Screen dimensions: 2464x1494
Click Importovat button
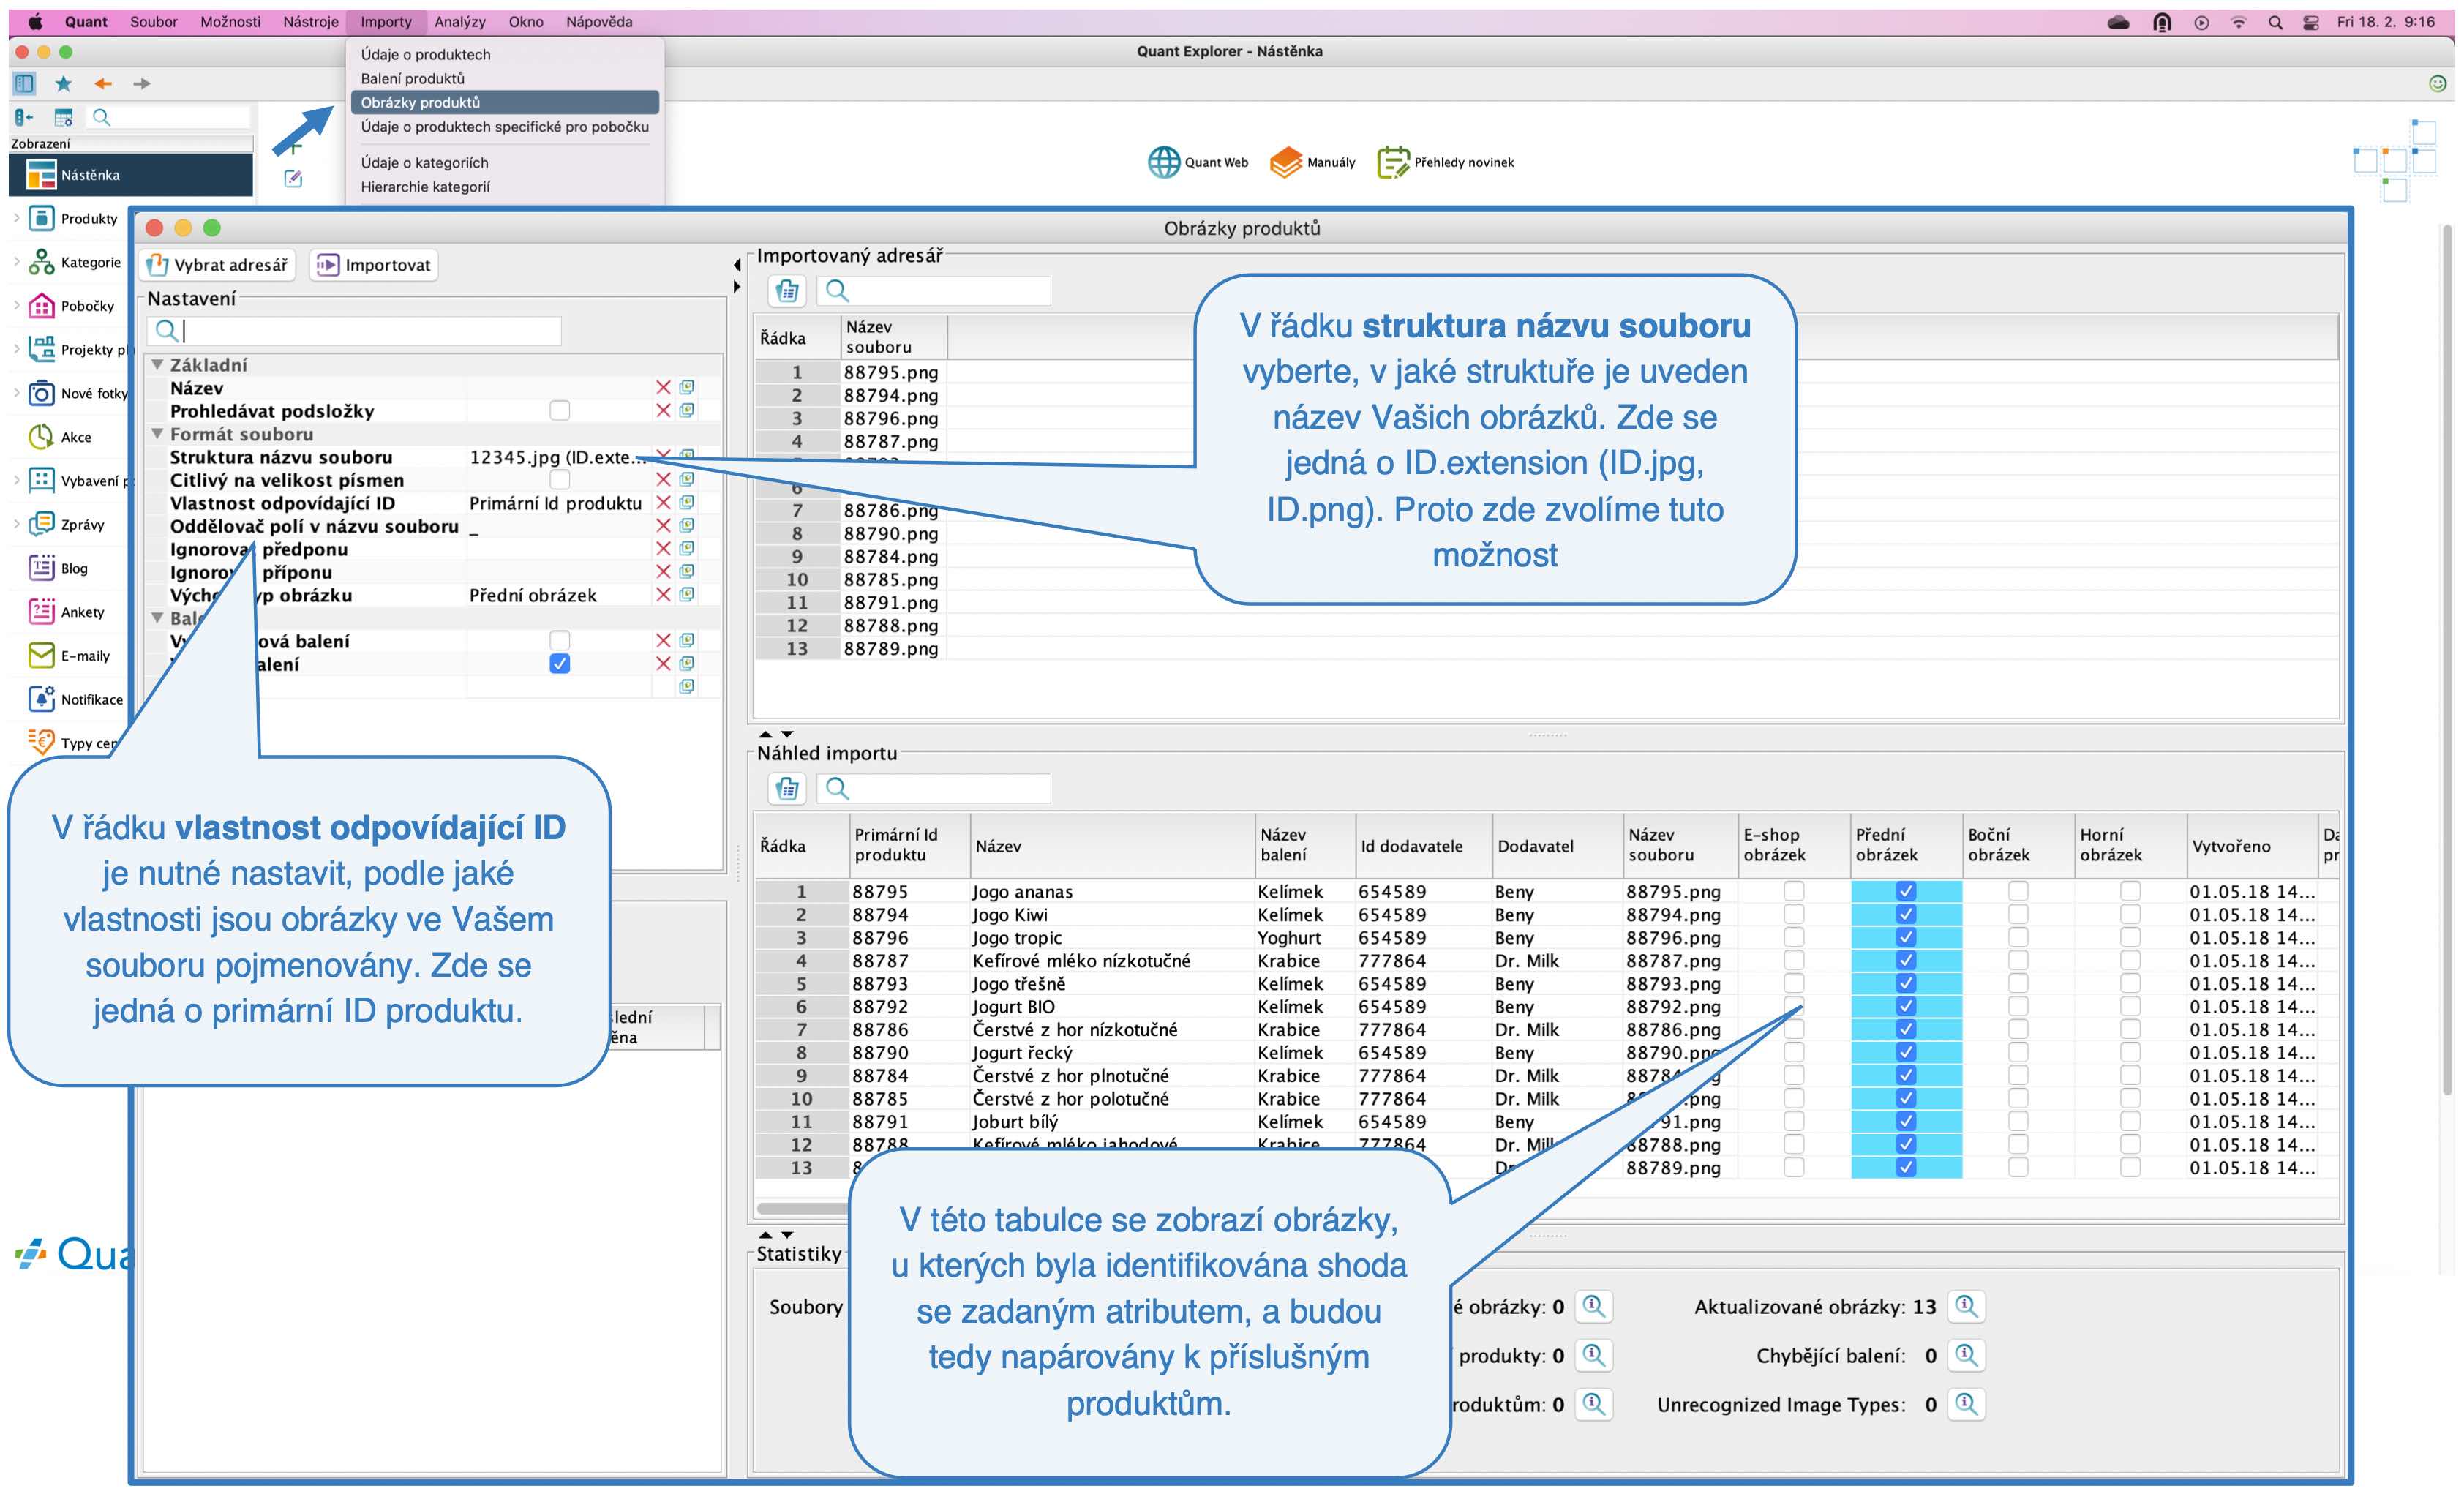coord(374,265)
